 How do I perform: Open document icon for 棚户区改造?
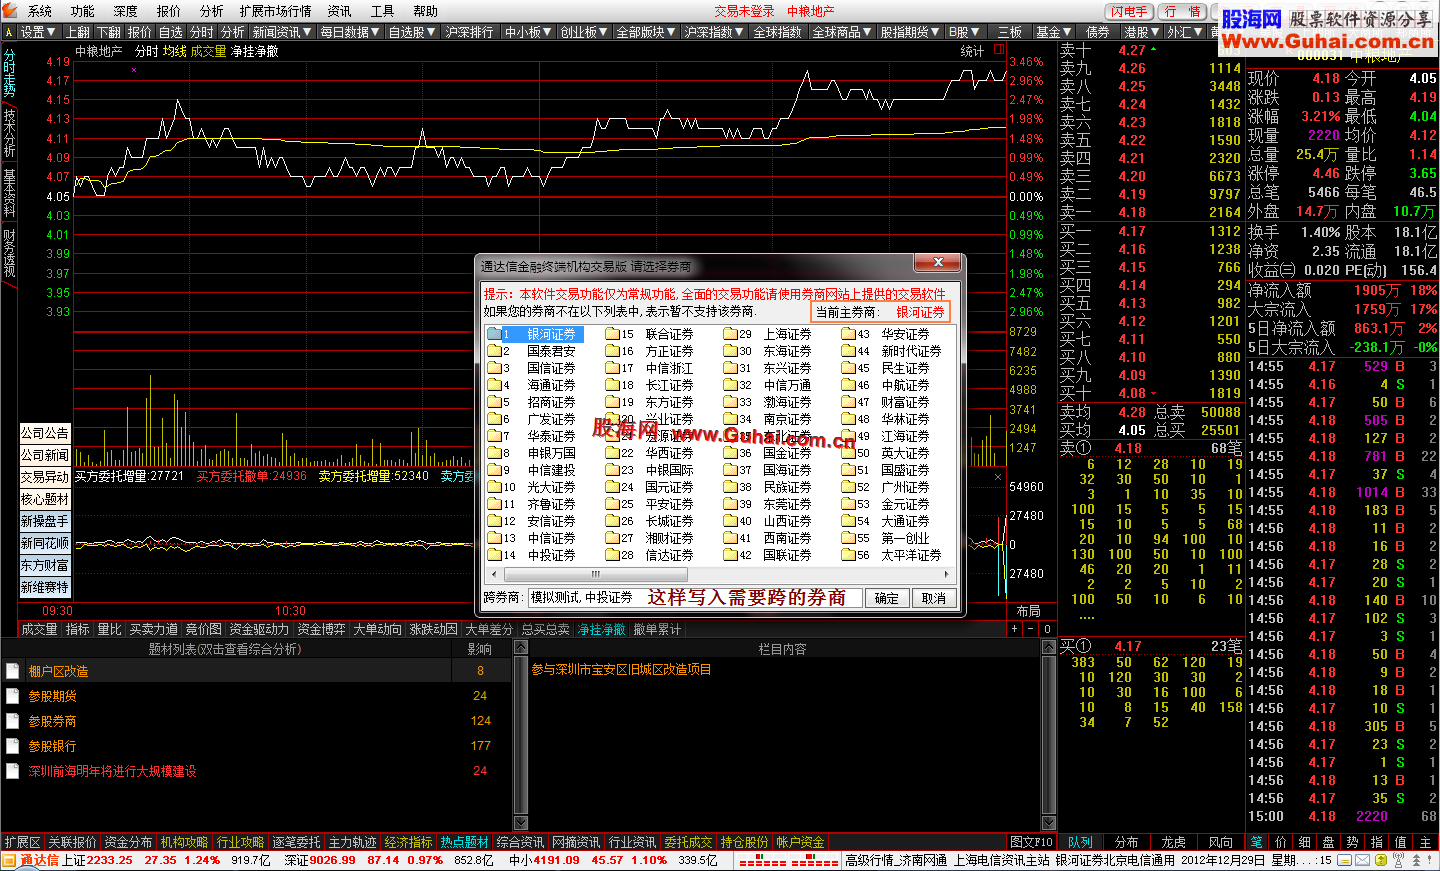[13, 671]
